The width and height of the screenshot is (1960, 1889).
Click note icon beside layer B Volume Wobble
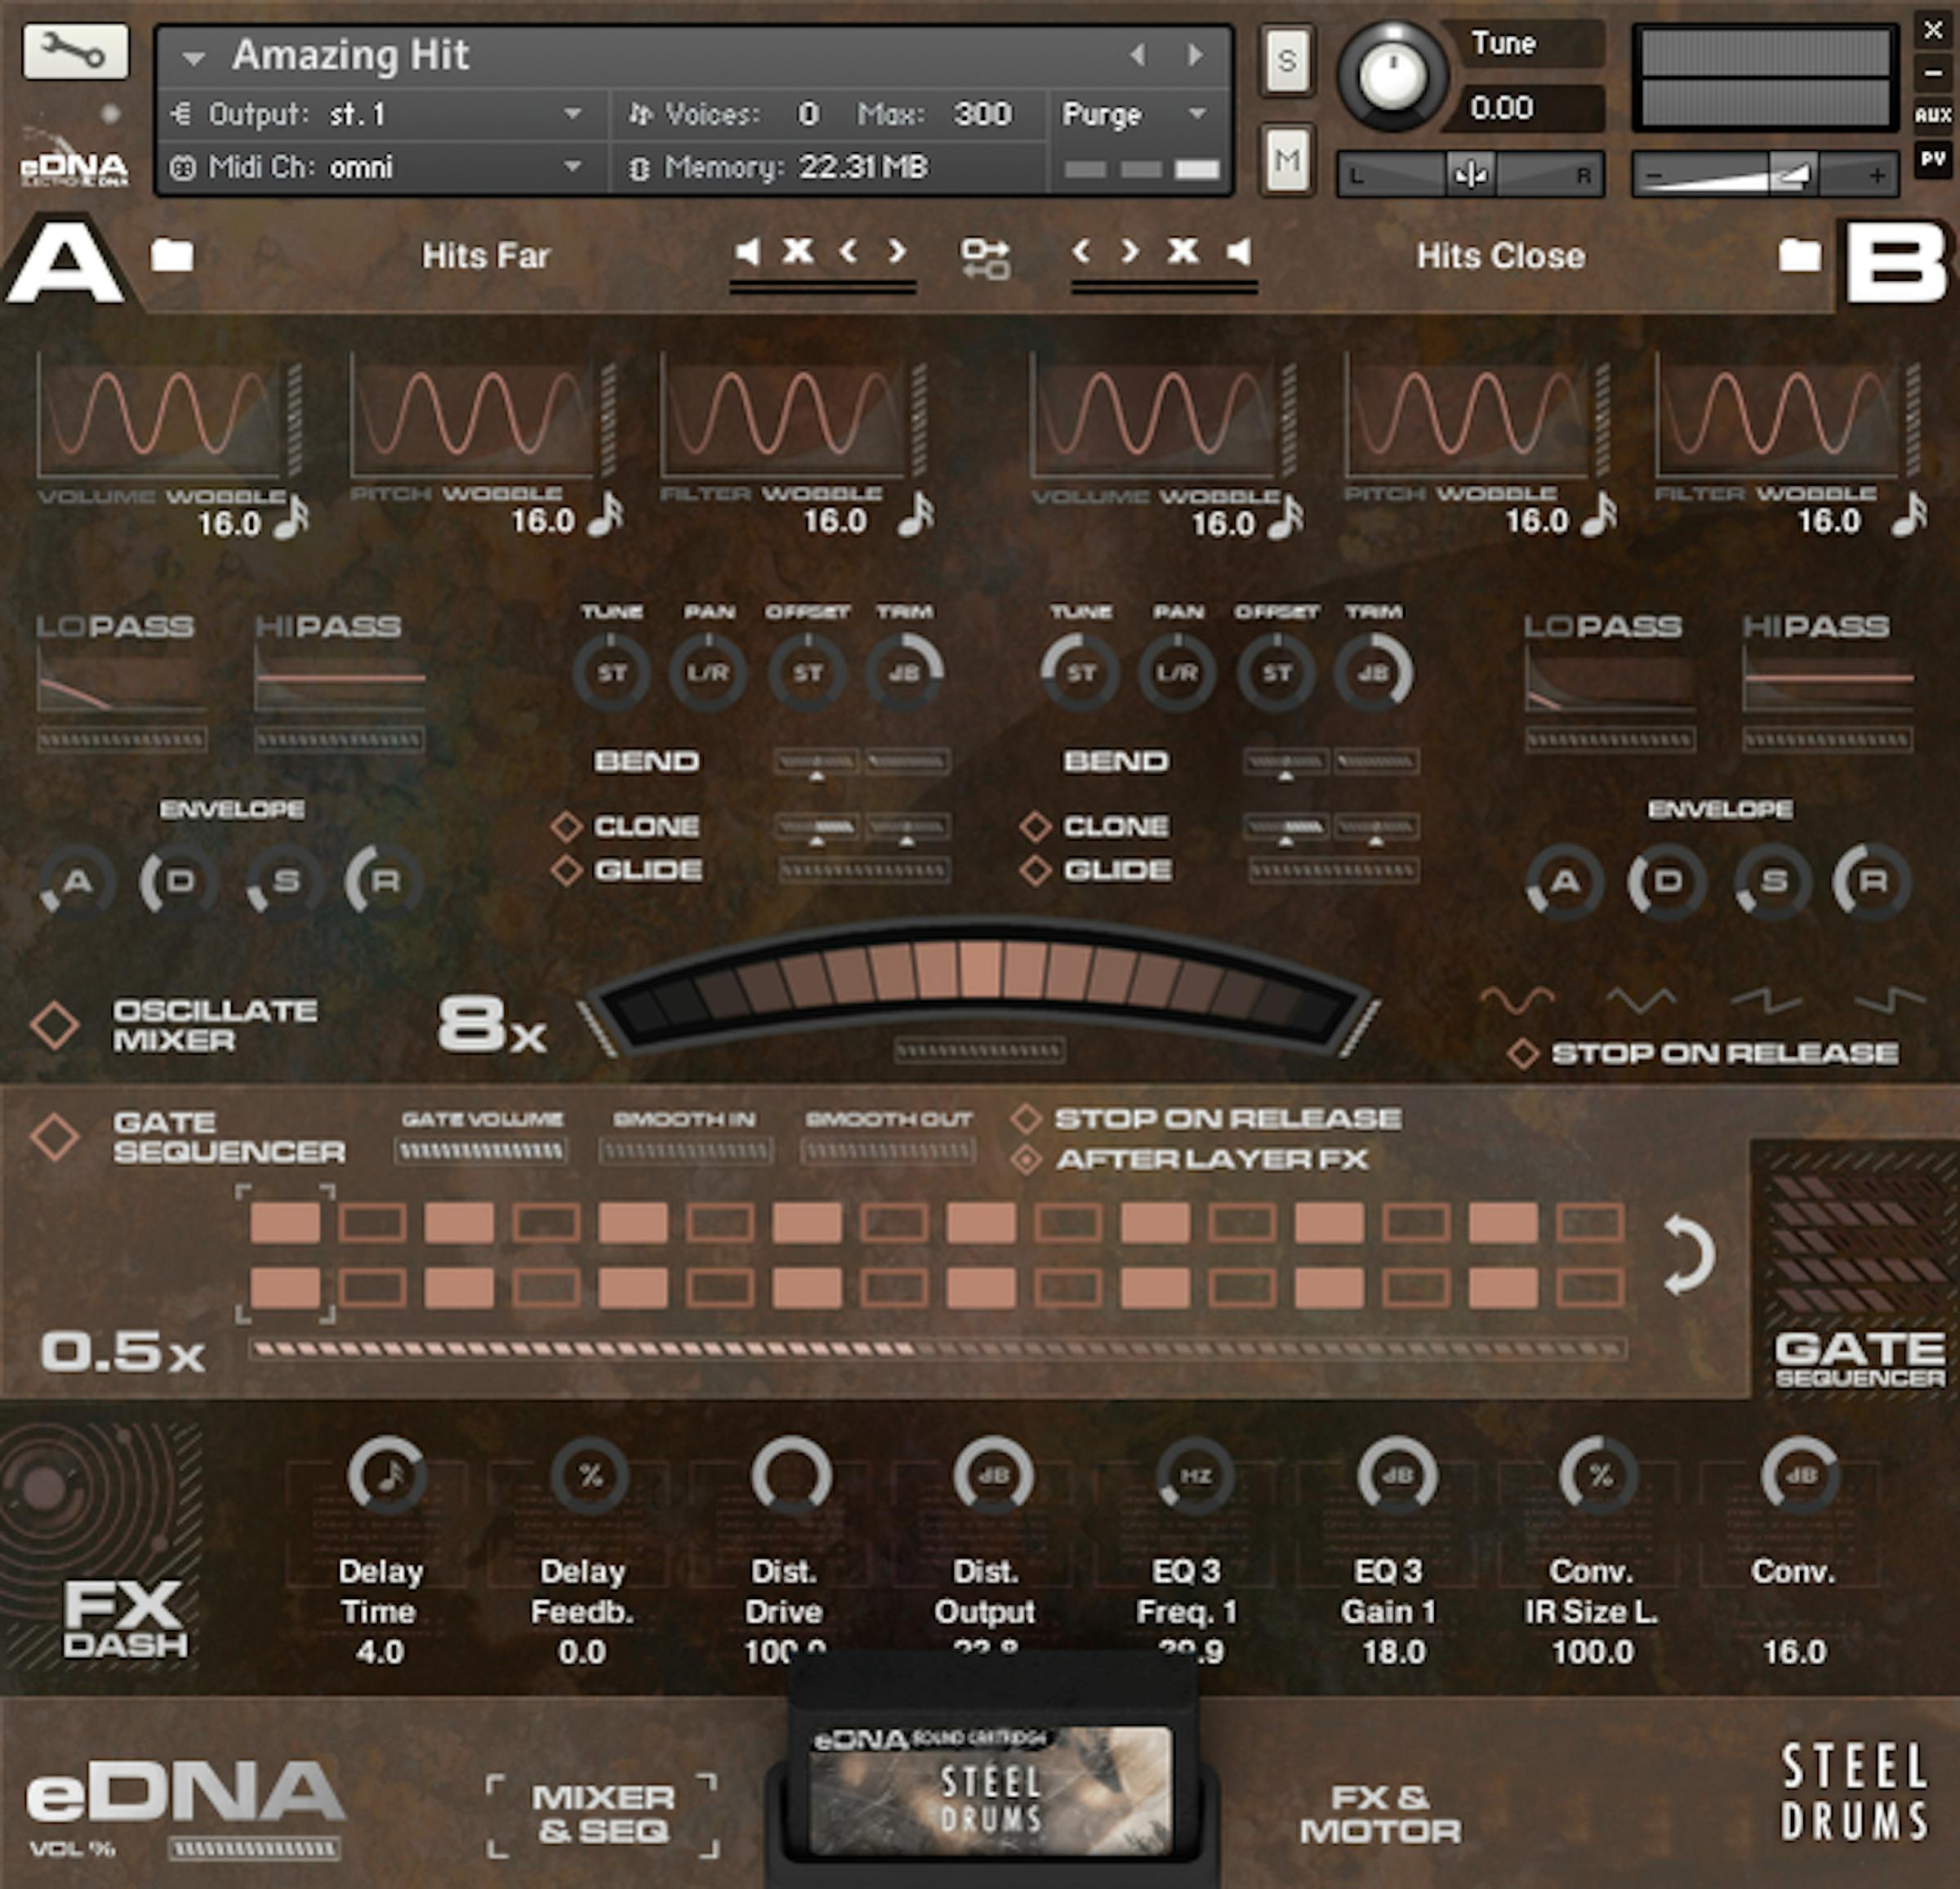(x=1285, y=518)
